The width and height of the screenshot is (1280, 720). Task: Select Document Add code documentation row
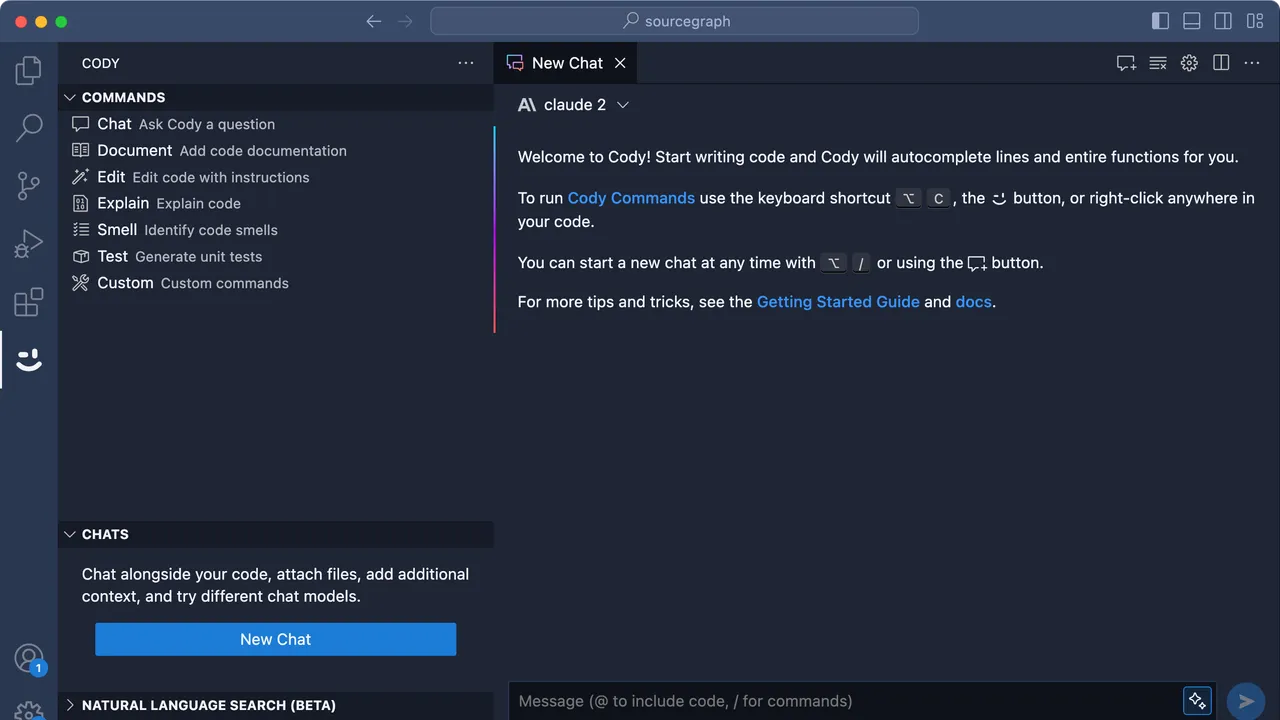pyautogui.click(x=276, y=150)
